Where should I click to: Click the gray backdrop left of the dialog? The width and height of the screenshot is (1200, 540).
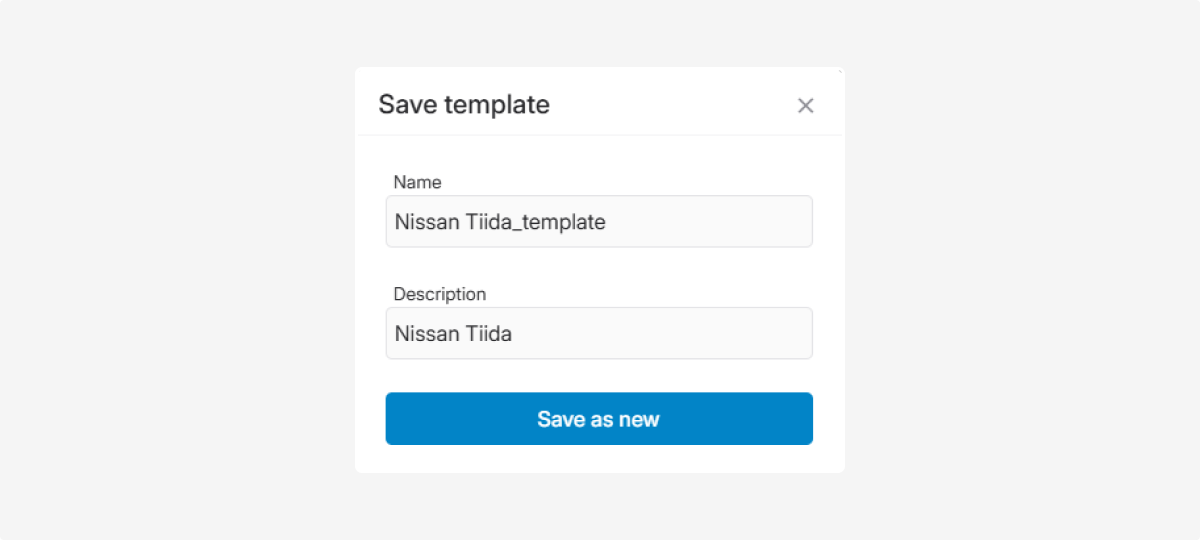(180, 270)
